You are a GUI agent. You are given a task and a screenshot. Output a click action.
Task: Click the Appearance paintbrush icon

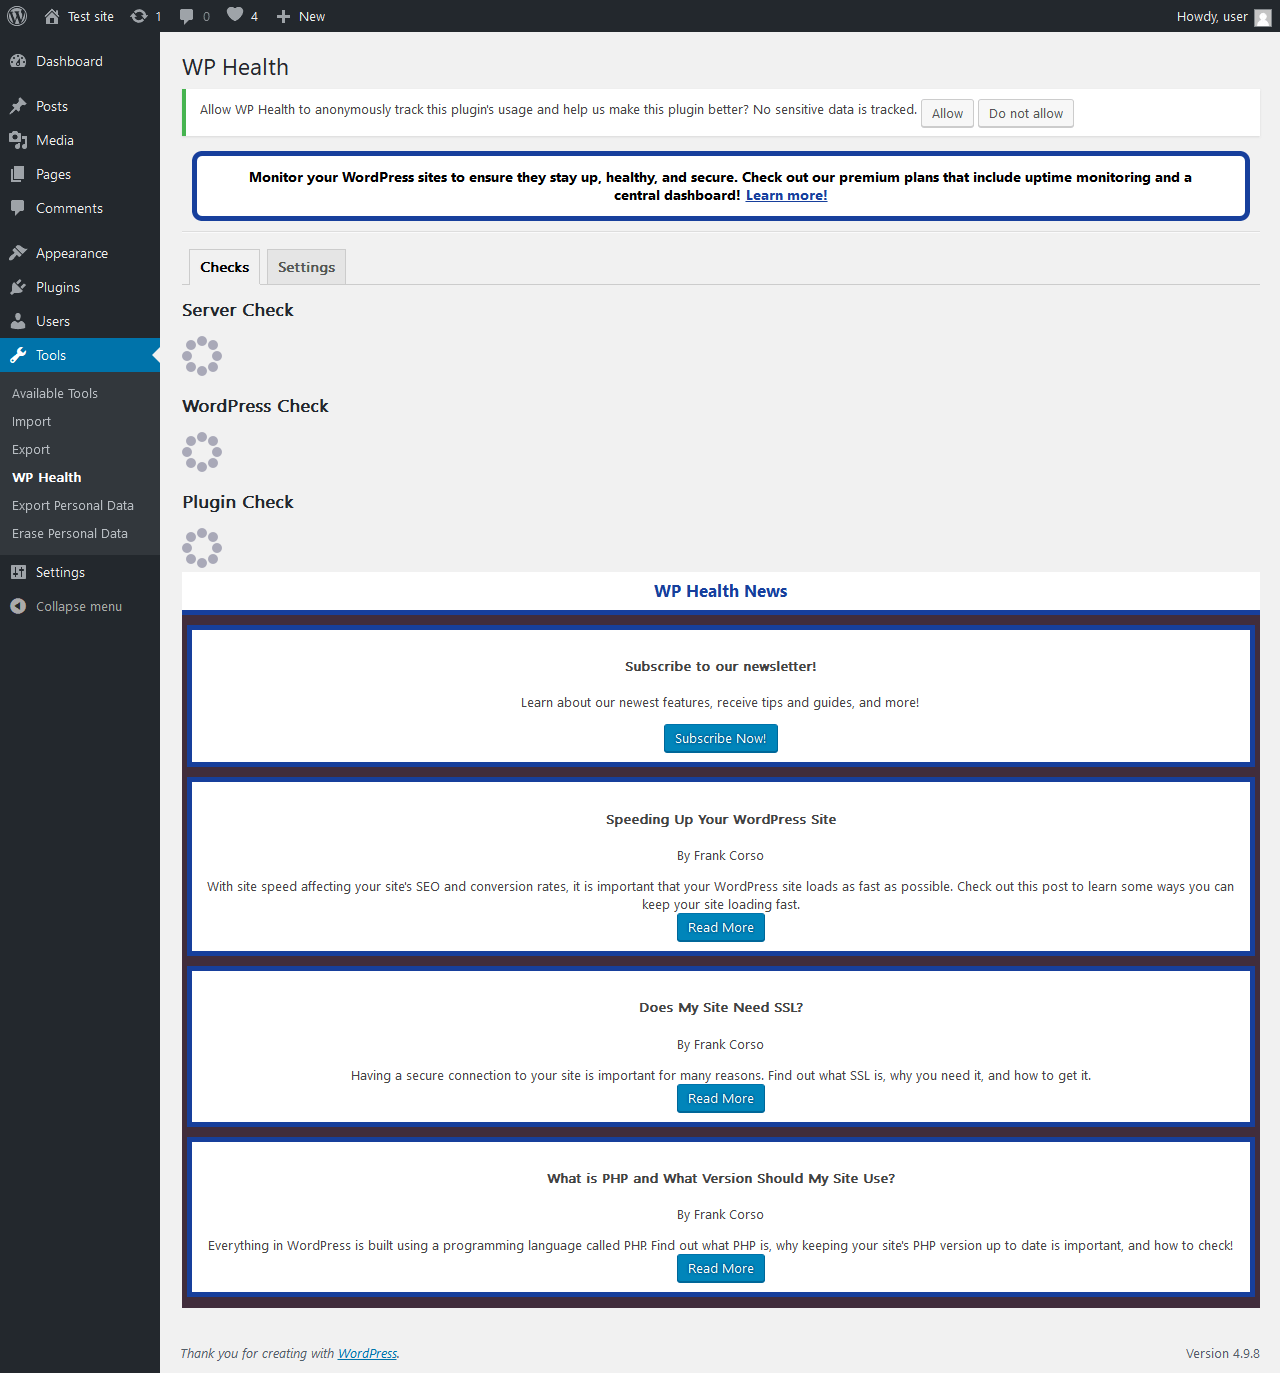click(x=18, y=253)
